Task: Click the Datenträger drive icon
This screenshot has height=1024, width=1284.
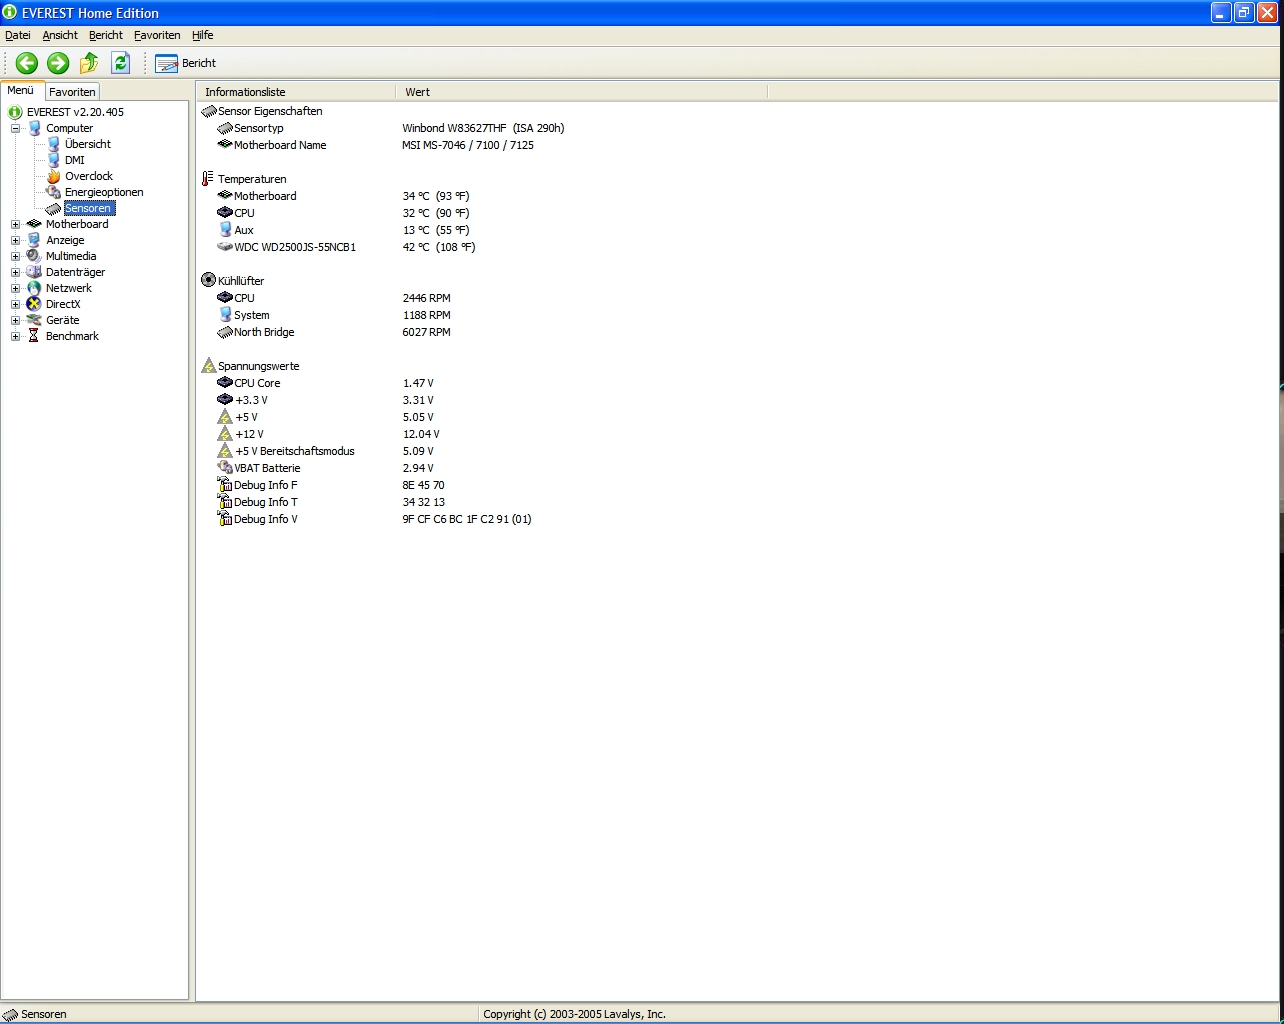Action: point(34,272)
